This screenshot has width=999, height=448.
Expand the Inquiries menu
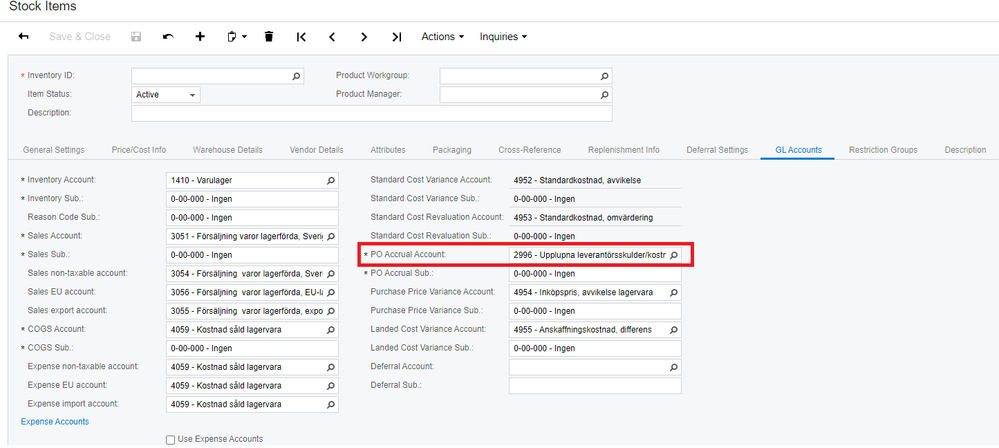pyautogui.click(x=503, y=36)
